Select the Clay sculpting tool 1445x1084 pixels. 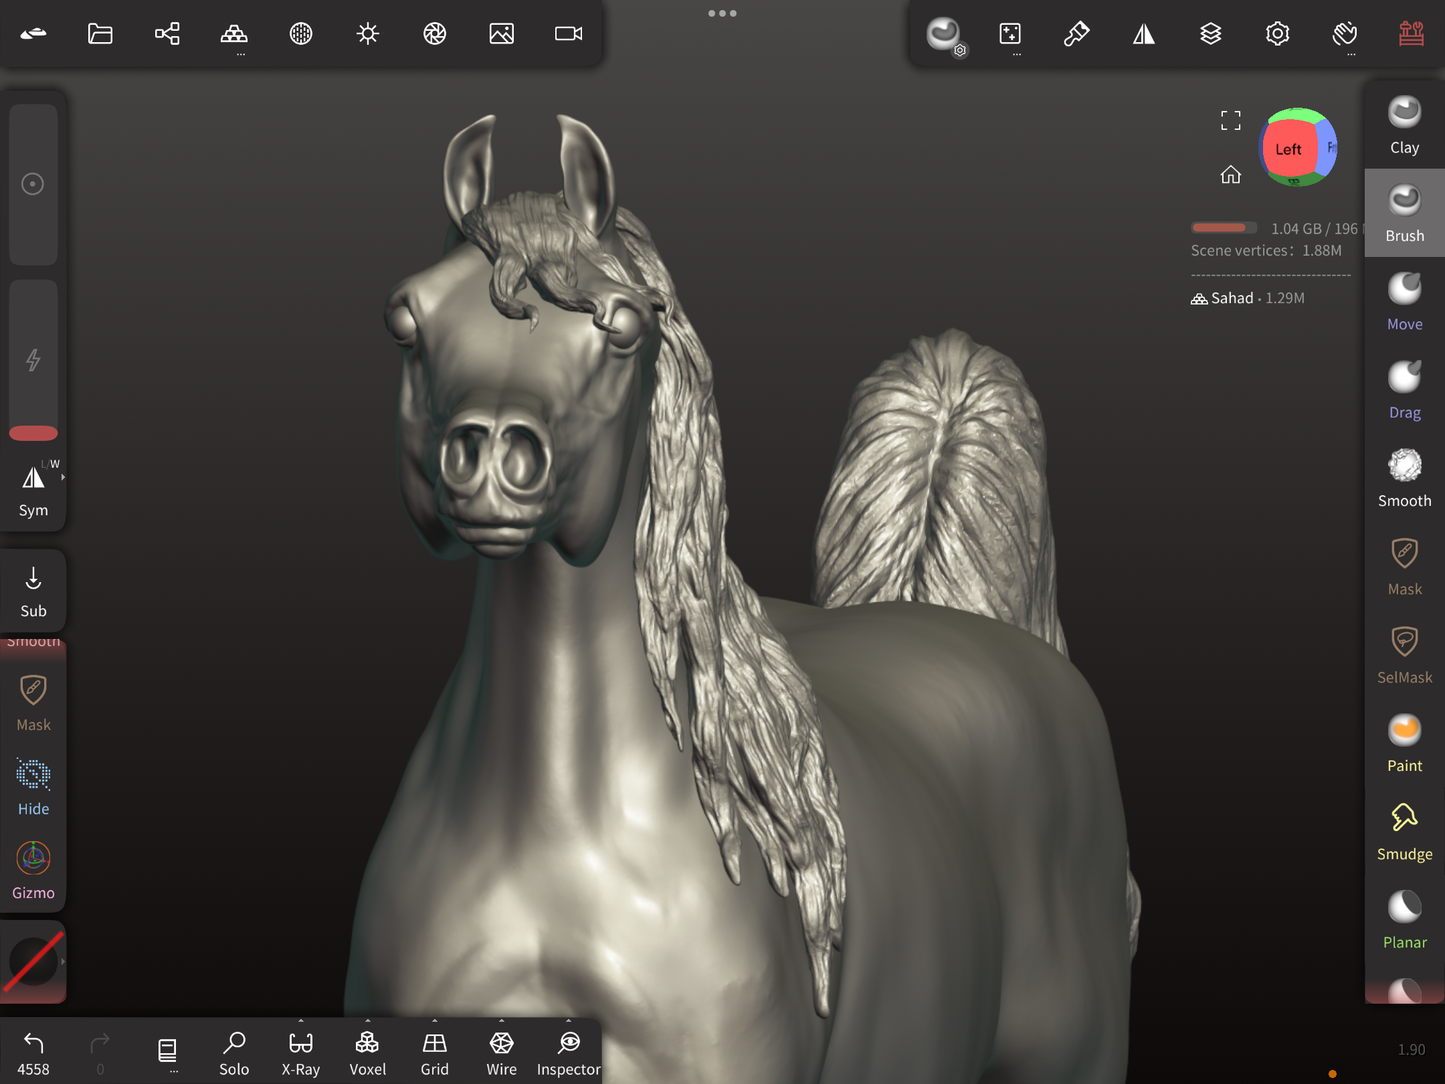[x=1404, y=125]
